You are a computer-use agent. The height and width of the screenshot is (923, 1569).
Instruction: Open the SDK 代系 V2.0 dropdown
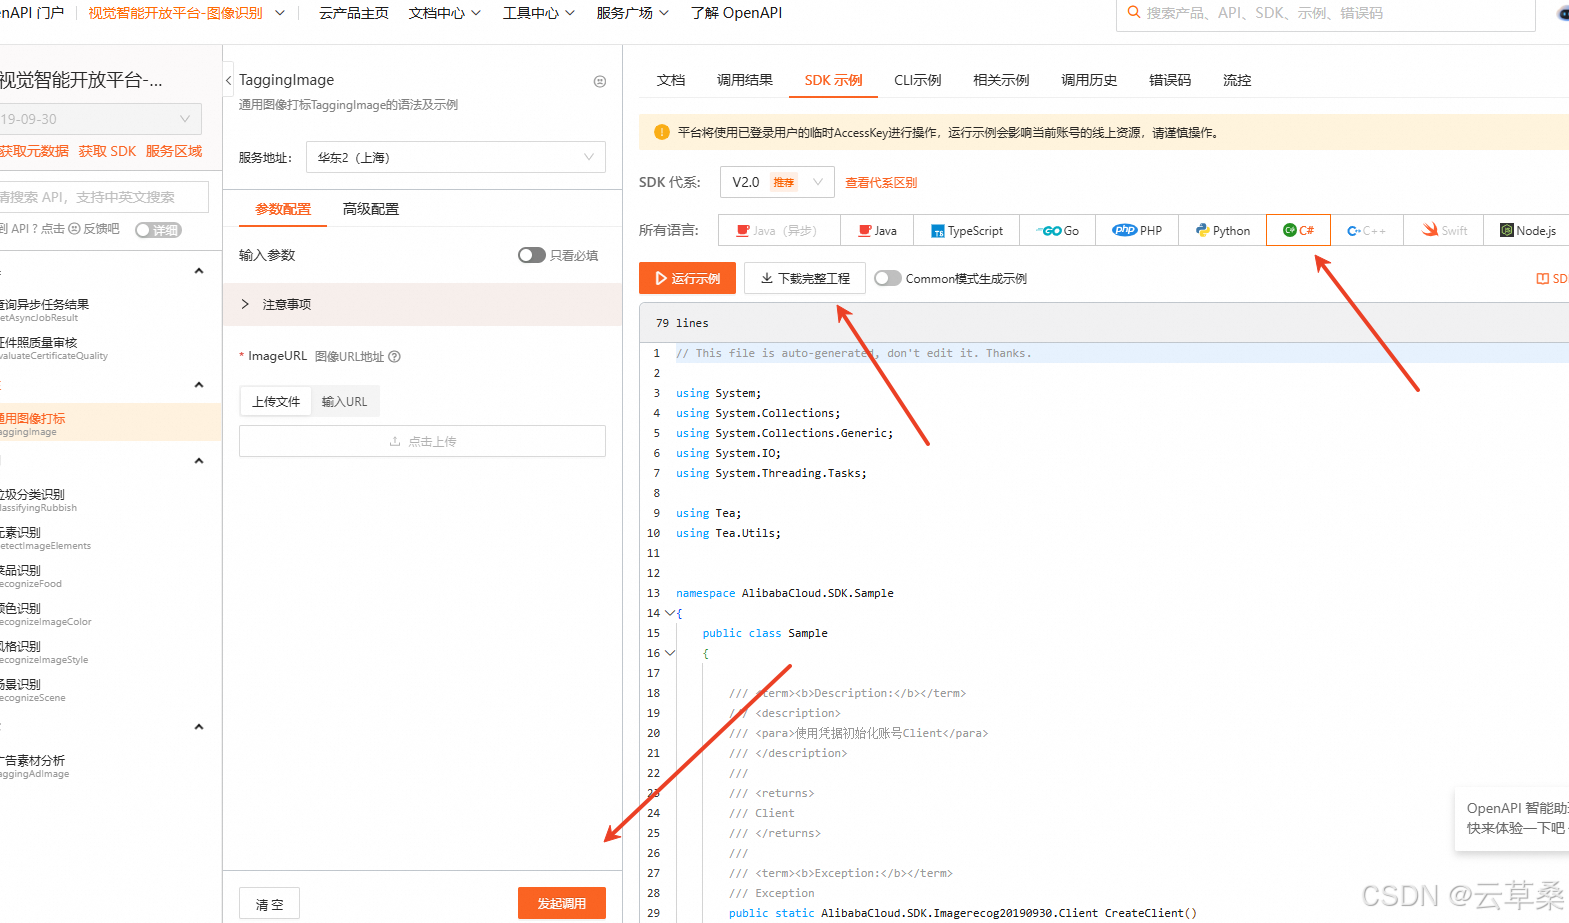coord(777,182)
